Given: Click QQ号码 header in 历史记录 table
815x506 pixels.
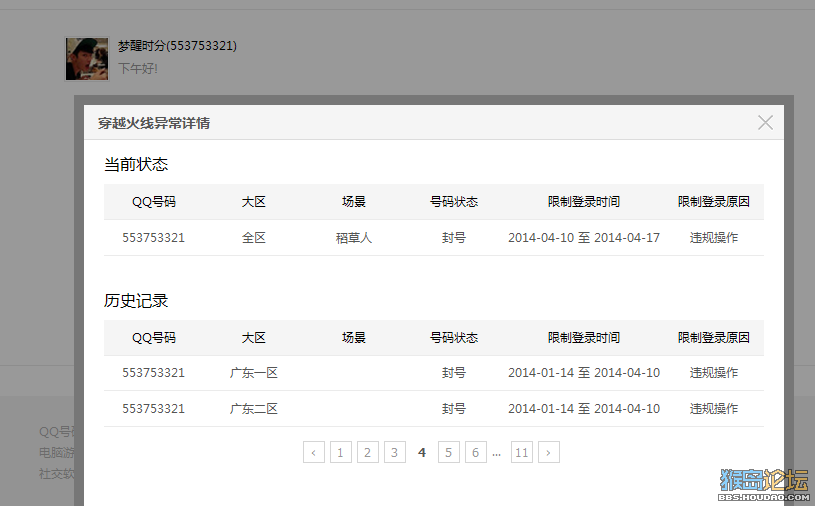Looking at the screenshot, I should click(154, 338).
